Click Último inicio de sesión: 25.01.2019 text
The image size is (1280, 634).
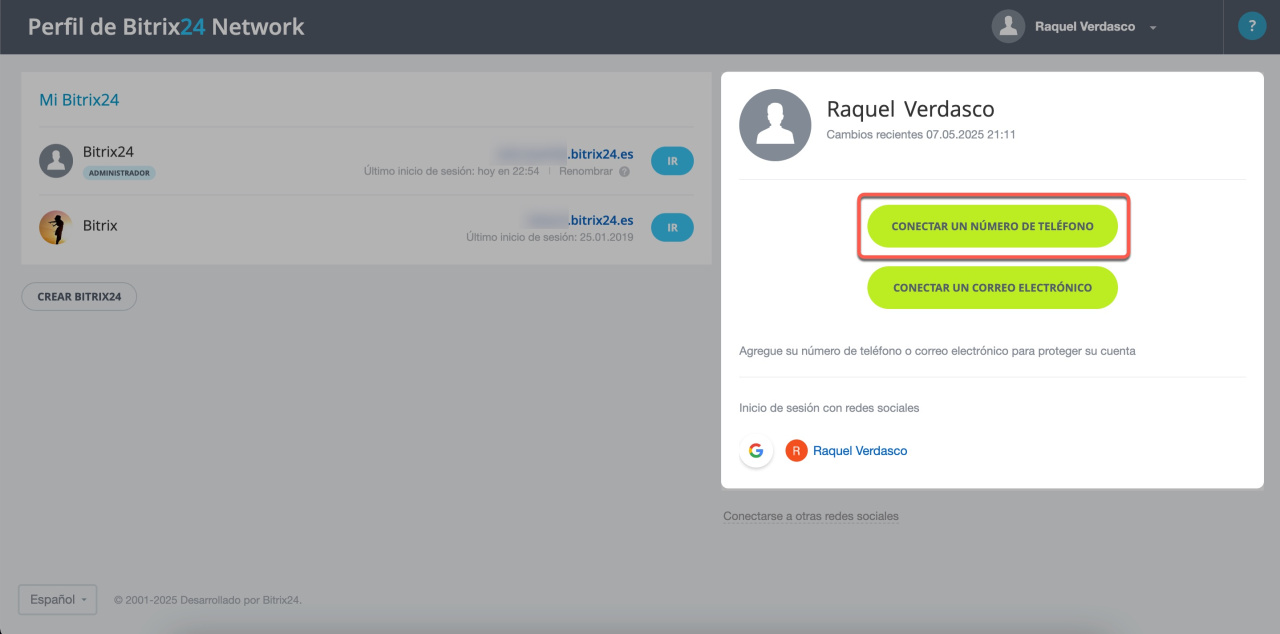pyautogui.click(x=549, y=238)
